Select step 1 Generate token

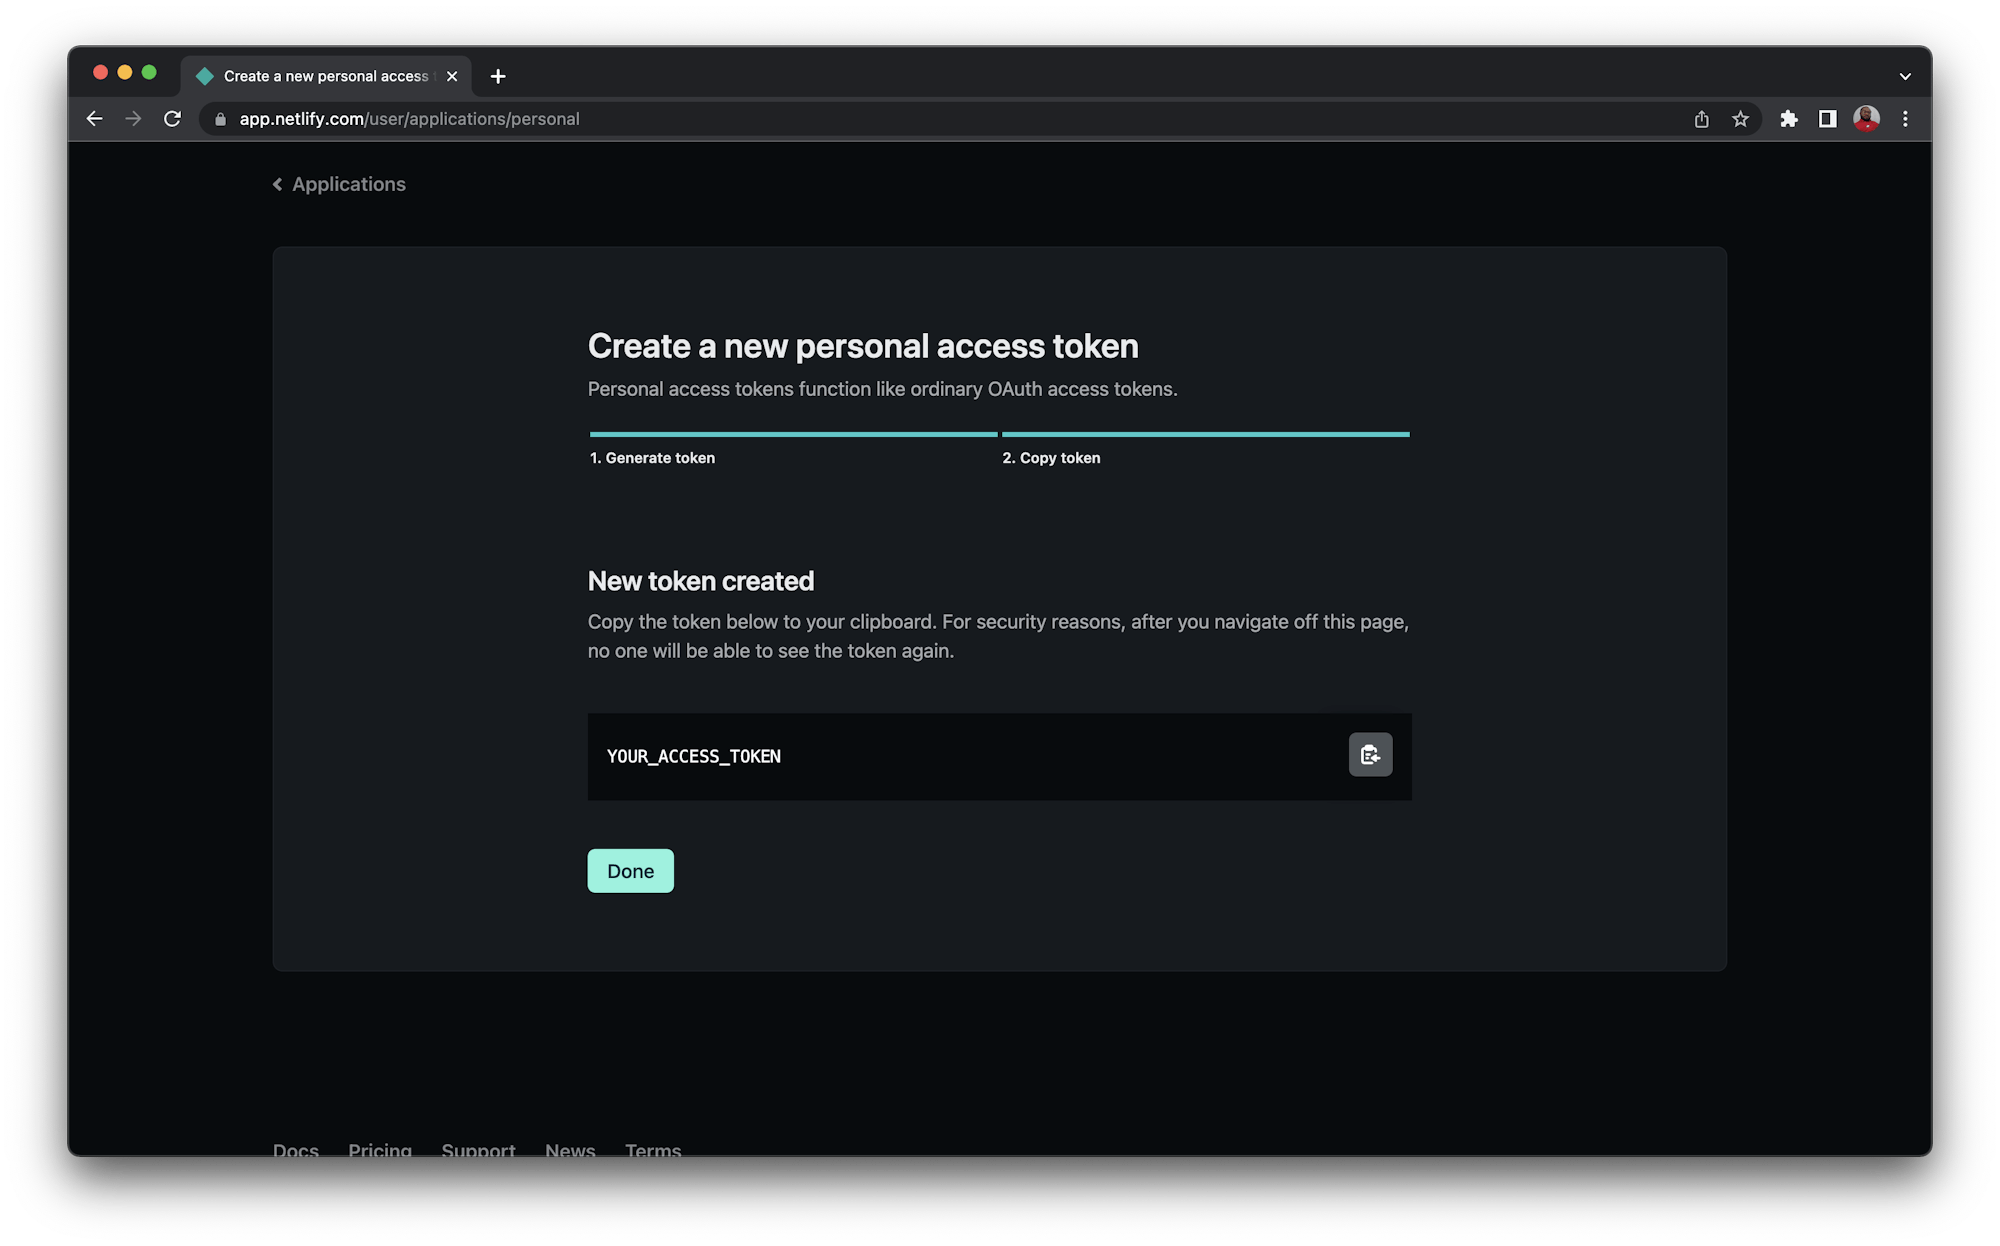click(652, 458)
